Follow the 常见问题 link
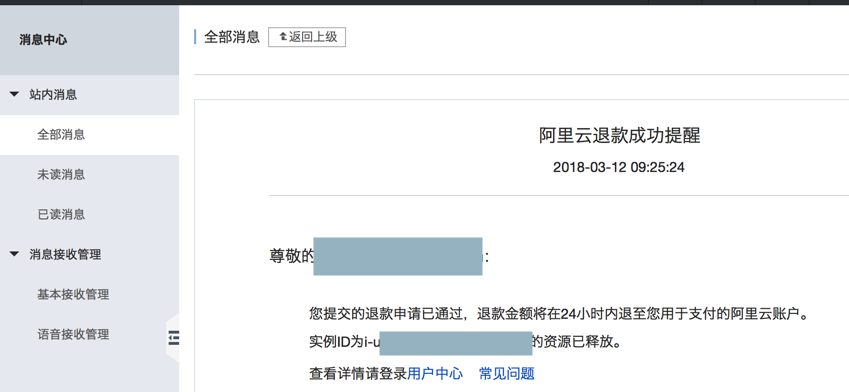The image size is (849, 392). point(507,374)
